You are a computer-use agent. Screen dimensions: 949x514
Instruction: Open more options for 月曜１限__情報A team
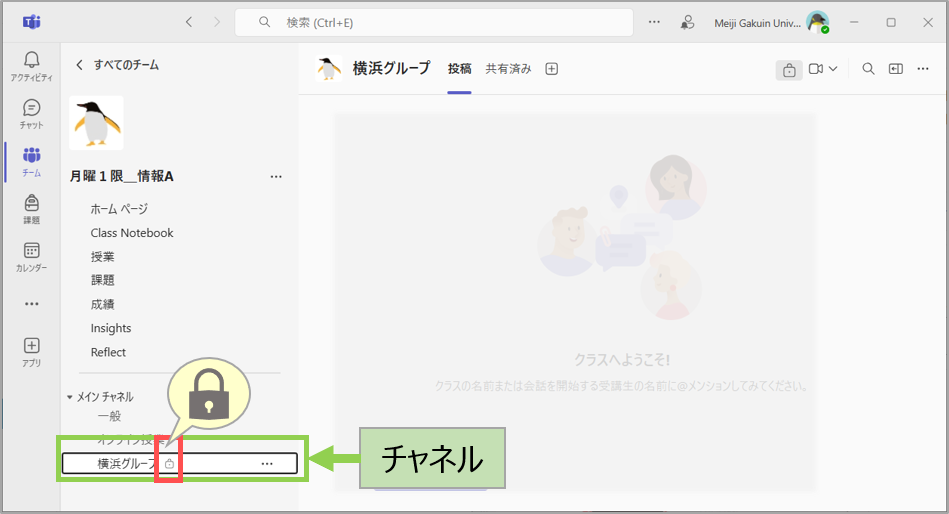point(276,177)
